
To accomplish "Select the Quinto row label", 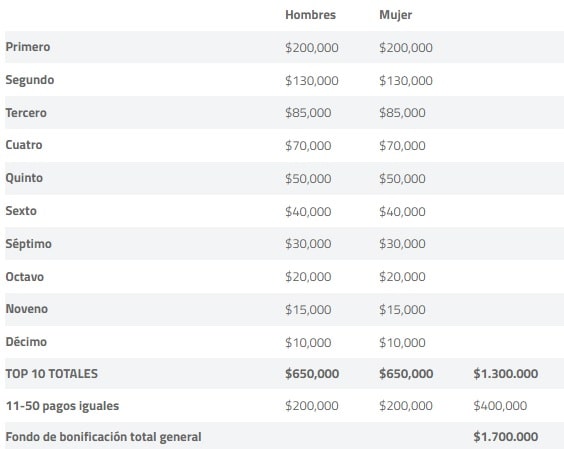I will [24, 178].
